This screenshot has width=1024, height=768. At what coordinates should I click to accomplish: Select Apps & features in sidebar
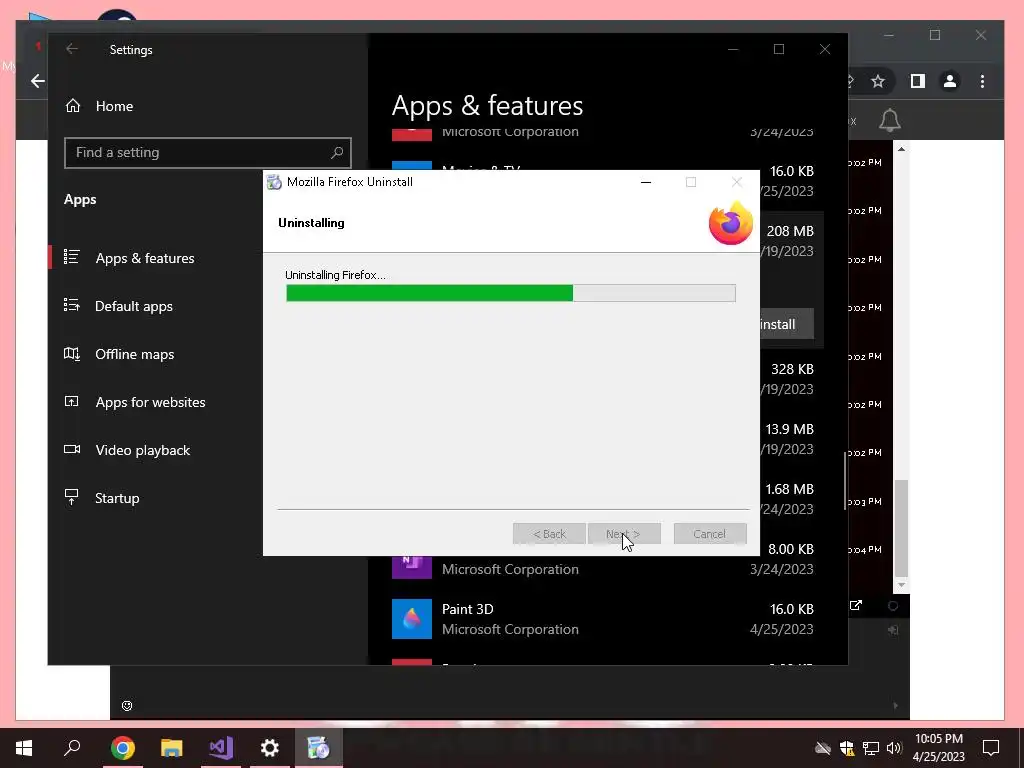coord(145,258)
